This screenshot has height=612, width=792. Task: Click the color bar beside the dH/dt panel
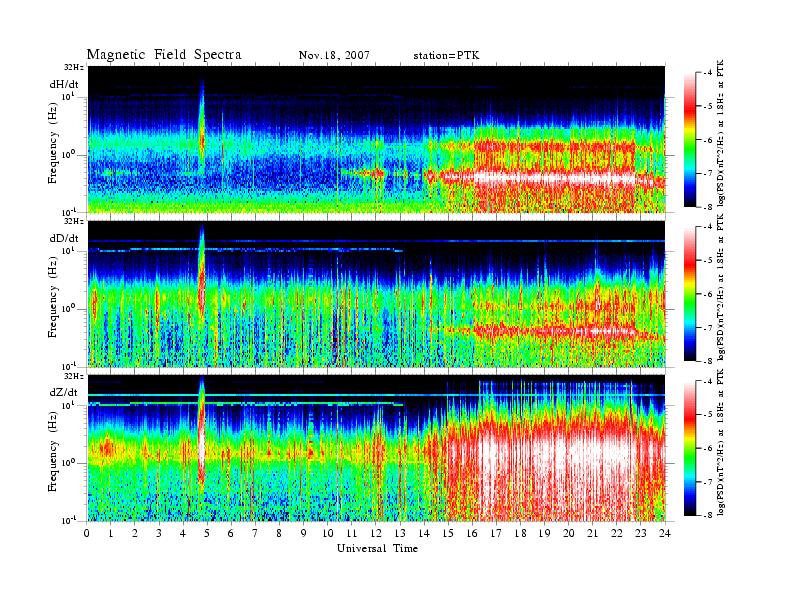689,140
